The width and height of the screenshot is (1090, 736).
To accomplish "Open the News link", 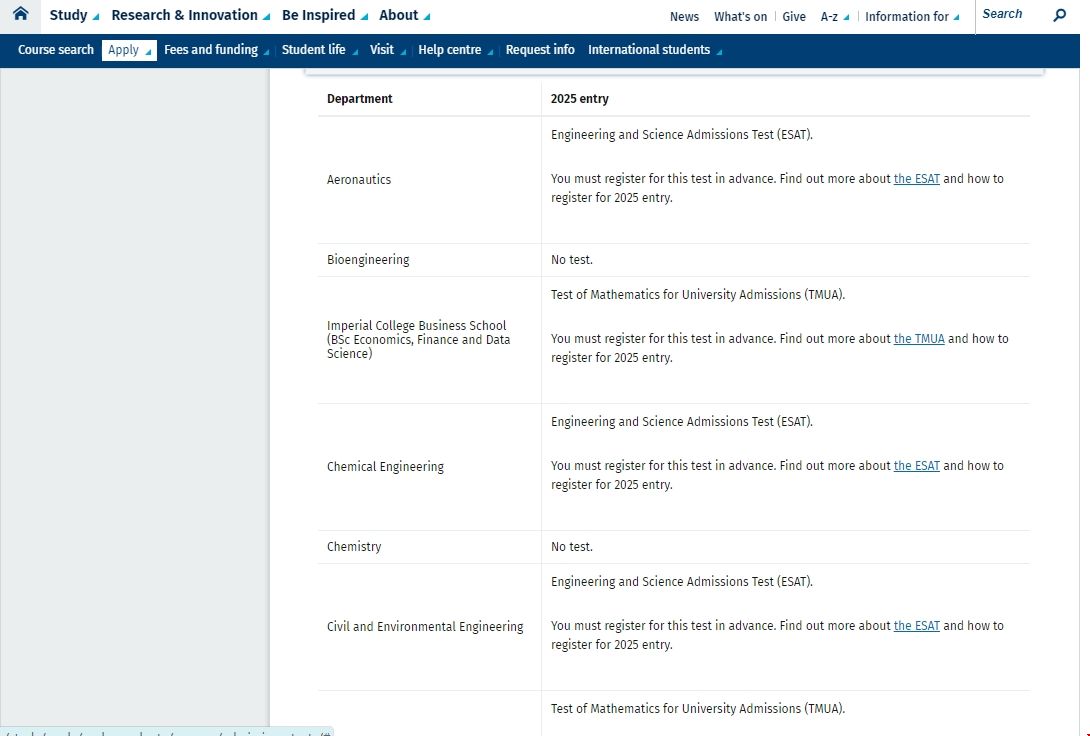I will [x=684, y=16].
